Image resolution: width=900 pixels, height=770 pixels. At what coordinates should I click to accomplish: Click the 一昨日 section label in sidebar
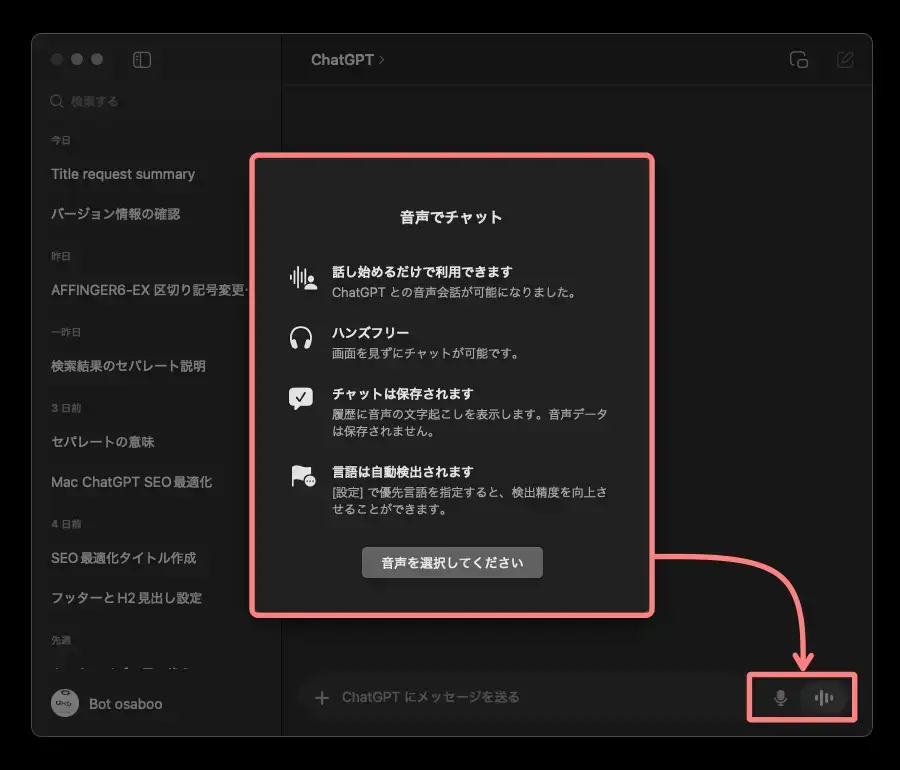pyautogui.click(x=66, y=332)
